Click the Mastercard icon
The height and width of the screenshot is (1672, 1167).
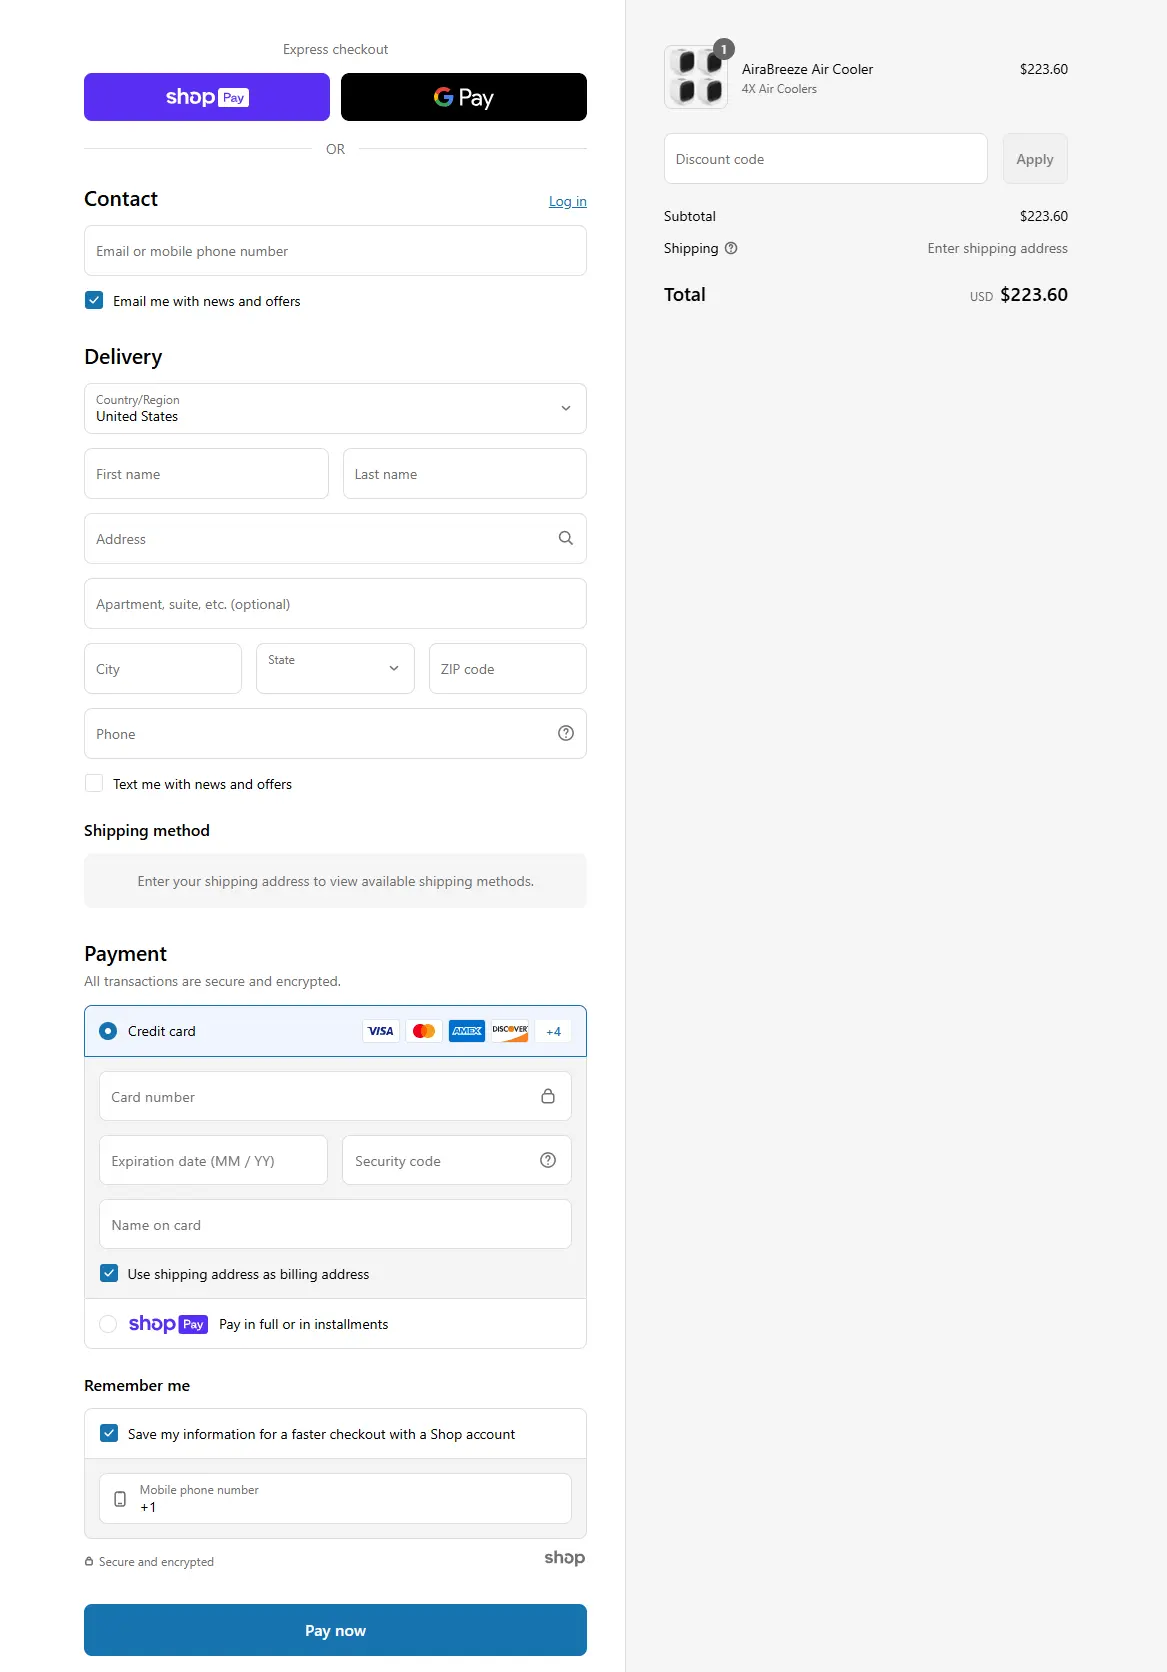pos(424,1031)
